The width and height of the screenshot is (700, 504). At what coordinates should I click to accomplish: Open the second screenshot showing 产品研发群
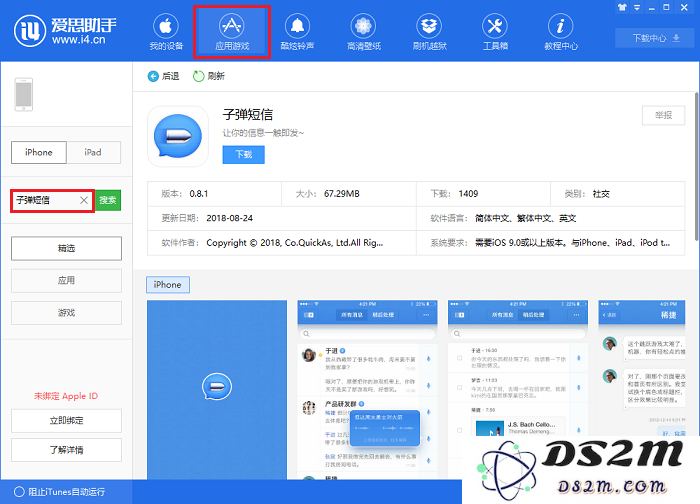tap(367, 389)
